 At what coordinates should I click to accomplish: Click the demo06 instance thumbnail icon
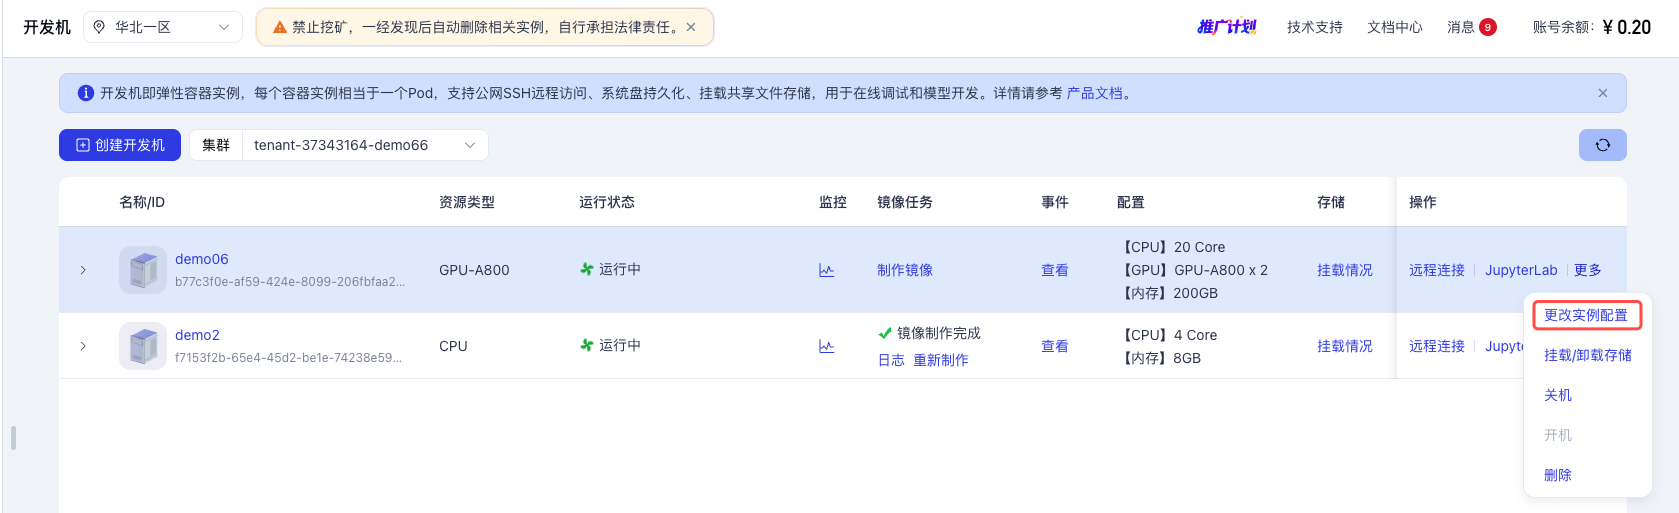[142, 270]
